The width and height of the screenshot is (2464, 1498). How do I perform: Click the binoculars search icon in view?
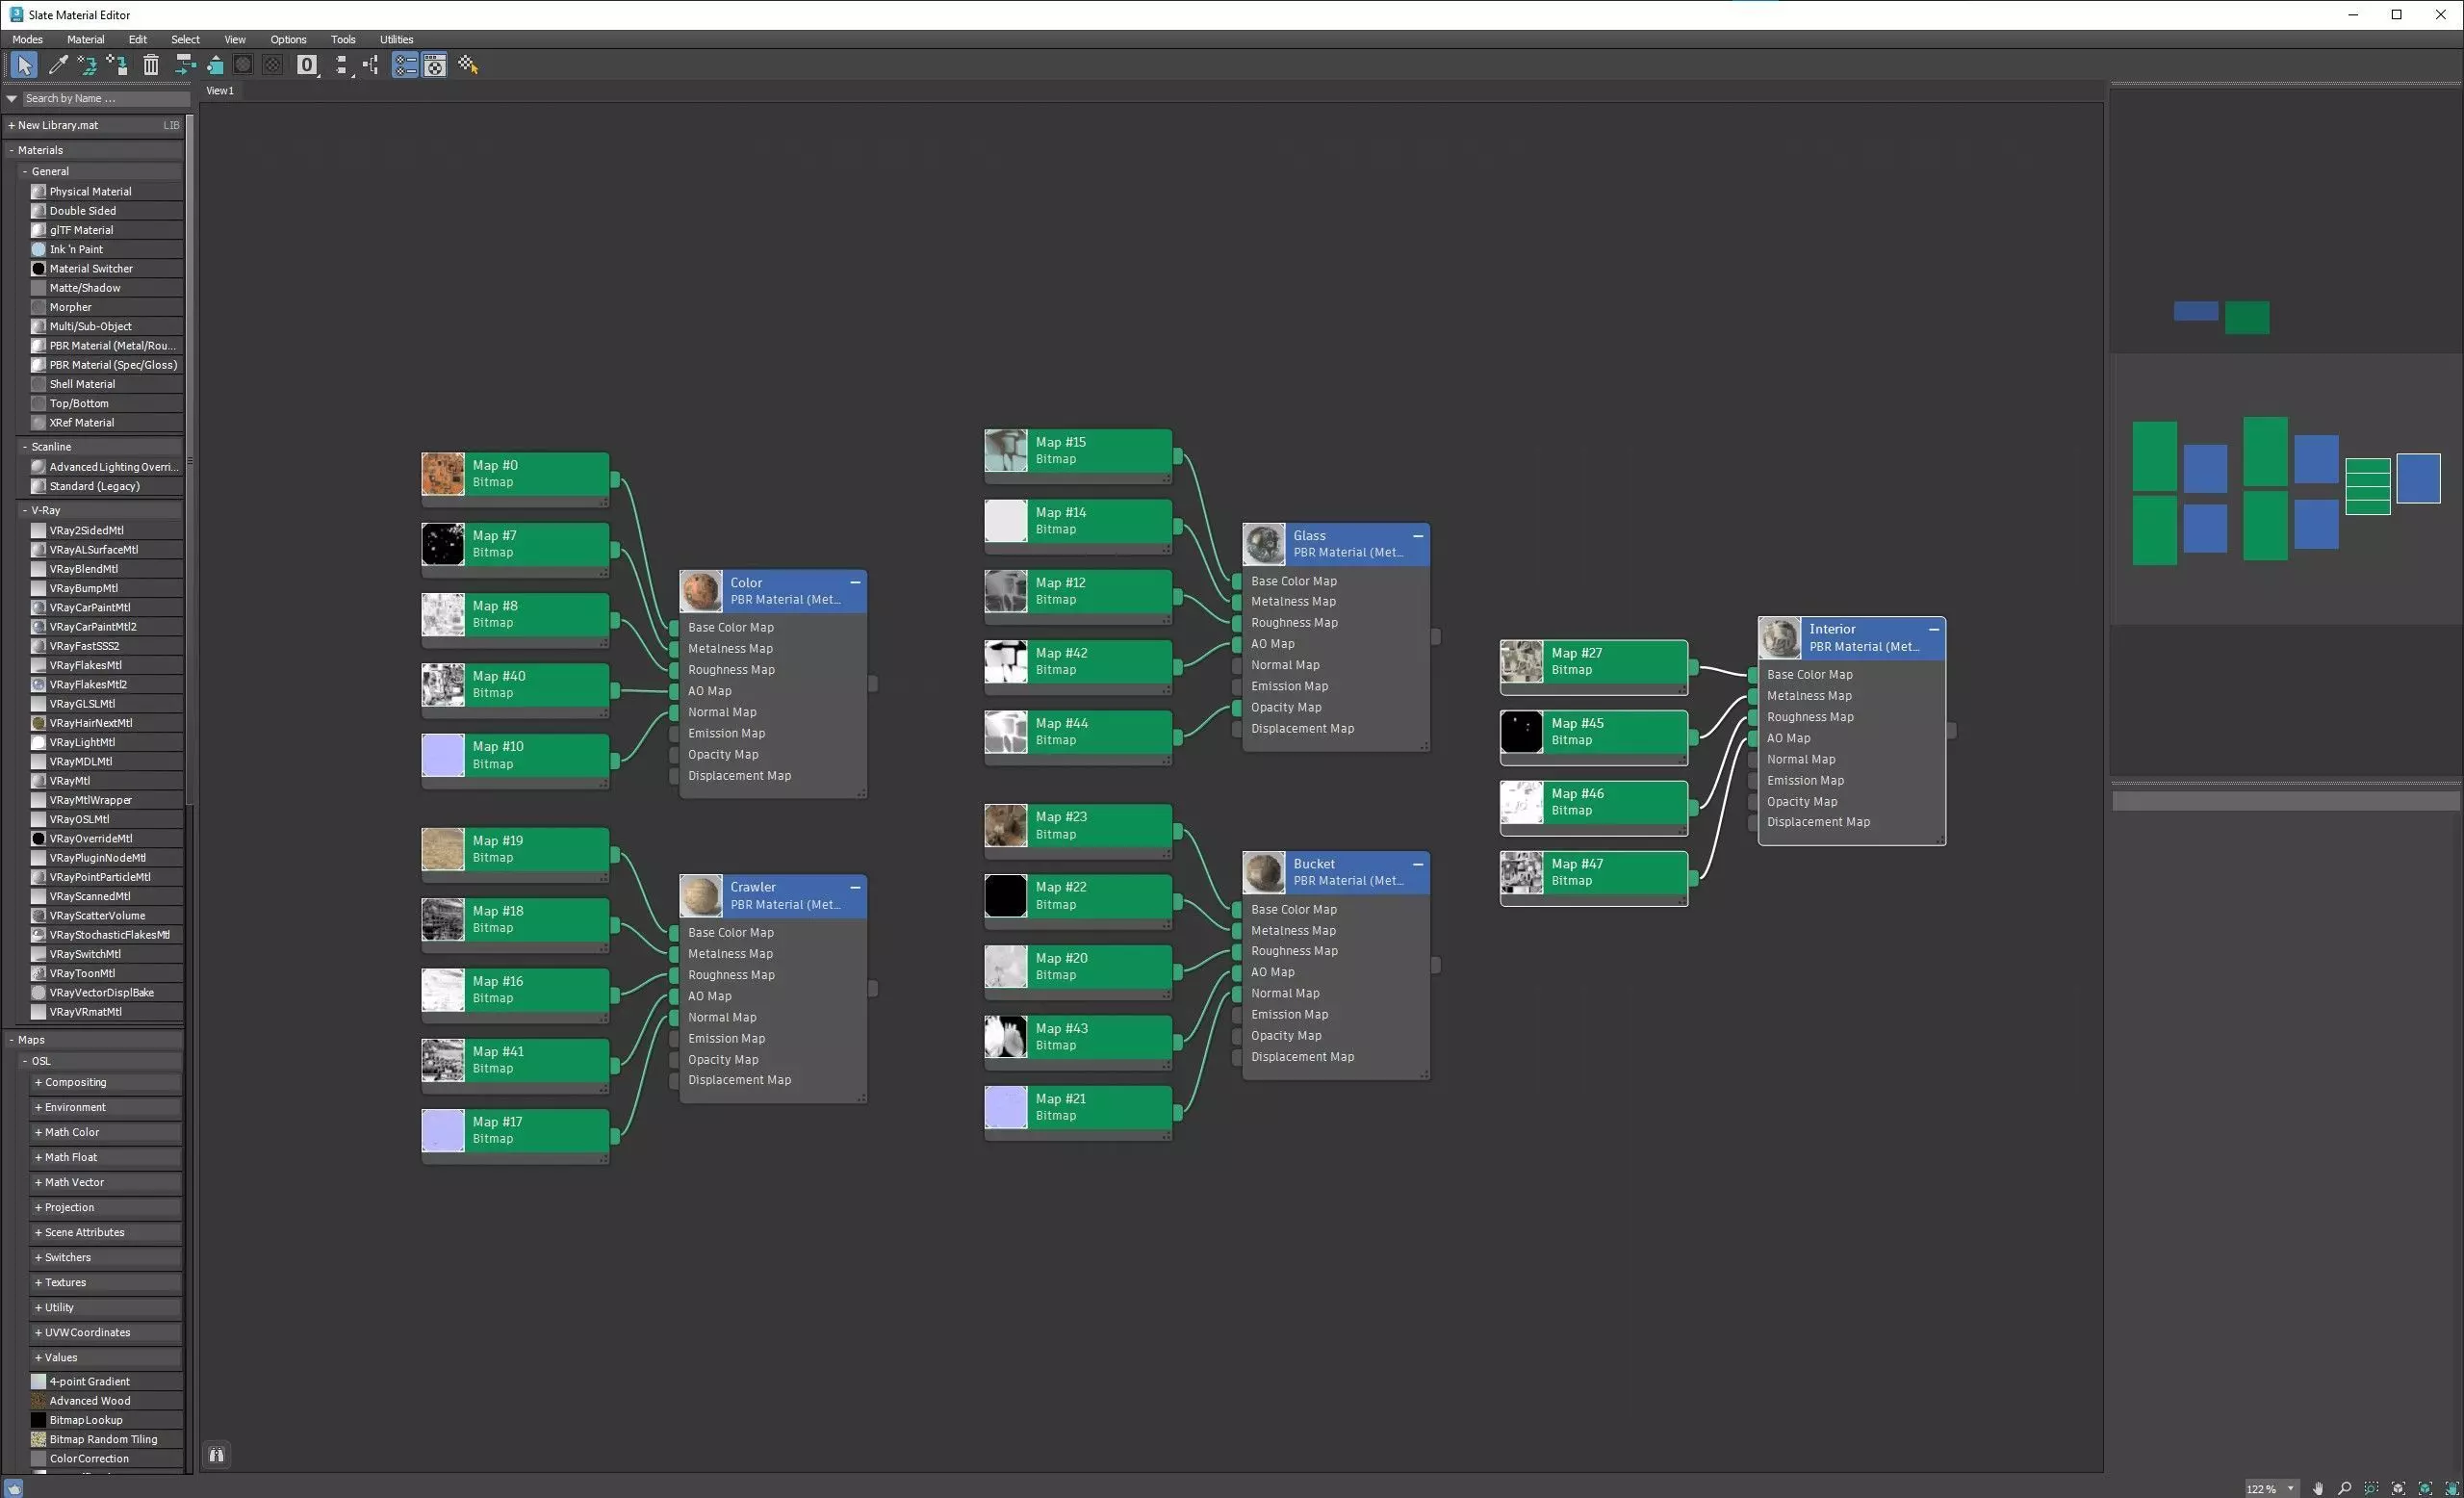[216, 1455]
